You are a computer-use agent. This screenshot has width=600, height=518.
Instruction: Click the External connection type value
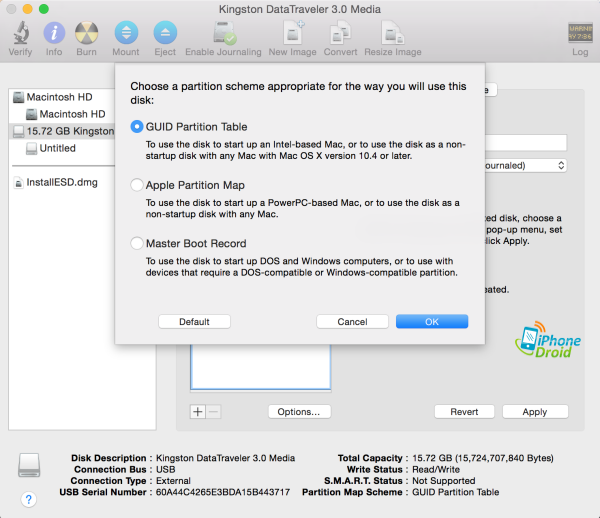click(x=173, y=481)
